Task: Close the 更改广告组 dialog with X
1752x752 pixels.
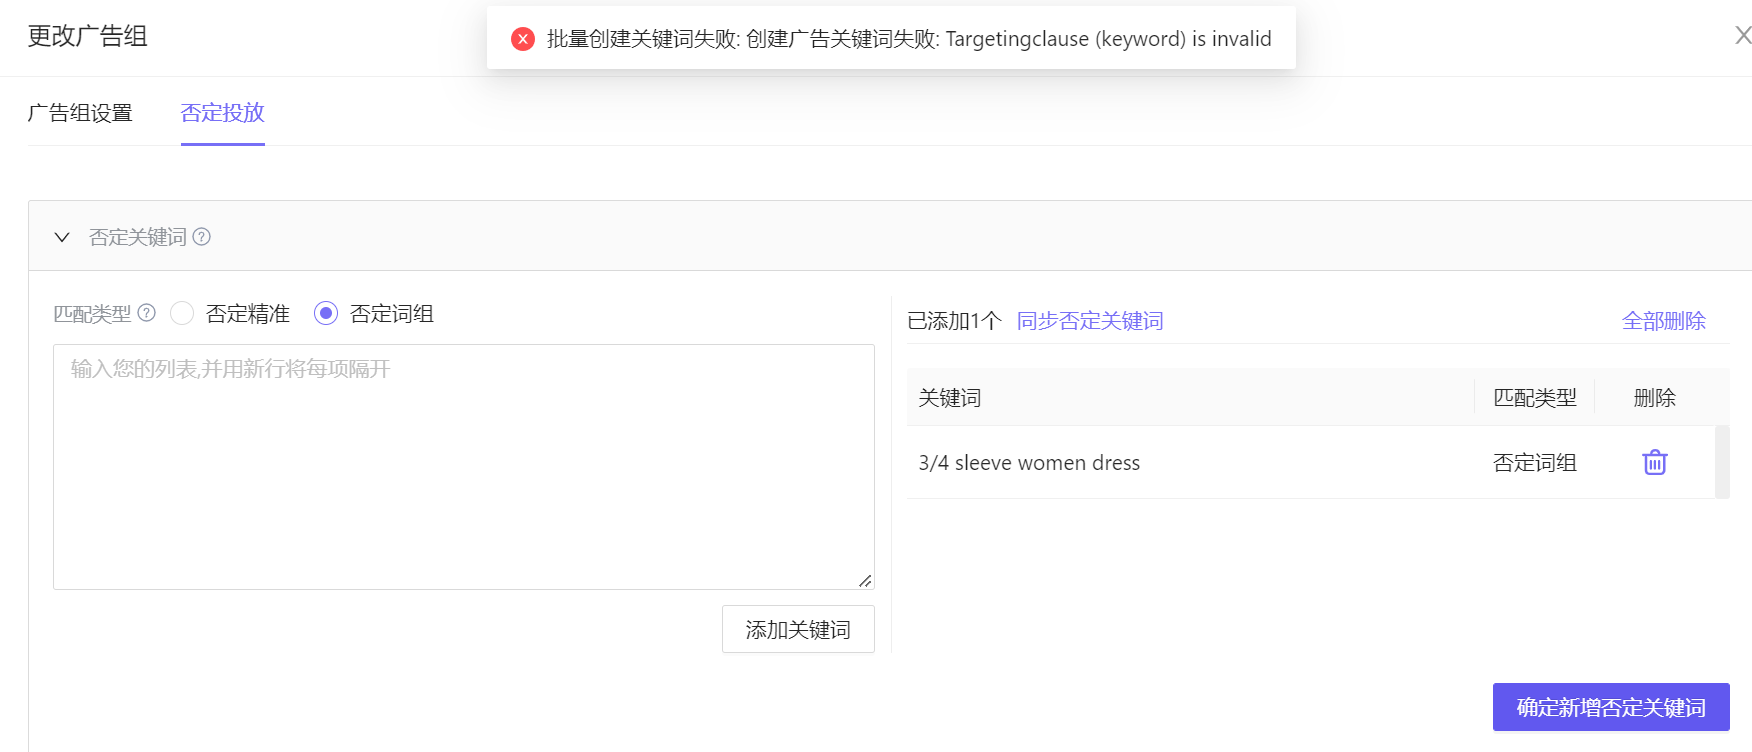Action: click(x=1742, y=35)
